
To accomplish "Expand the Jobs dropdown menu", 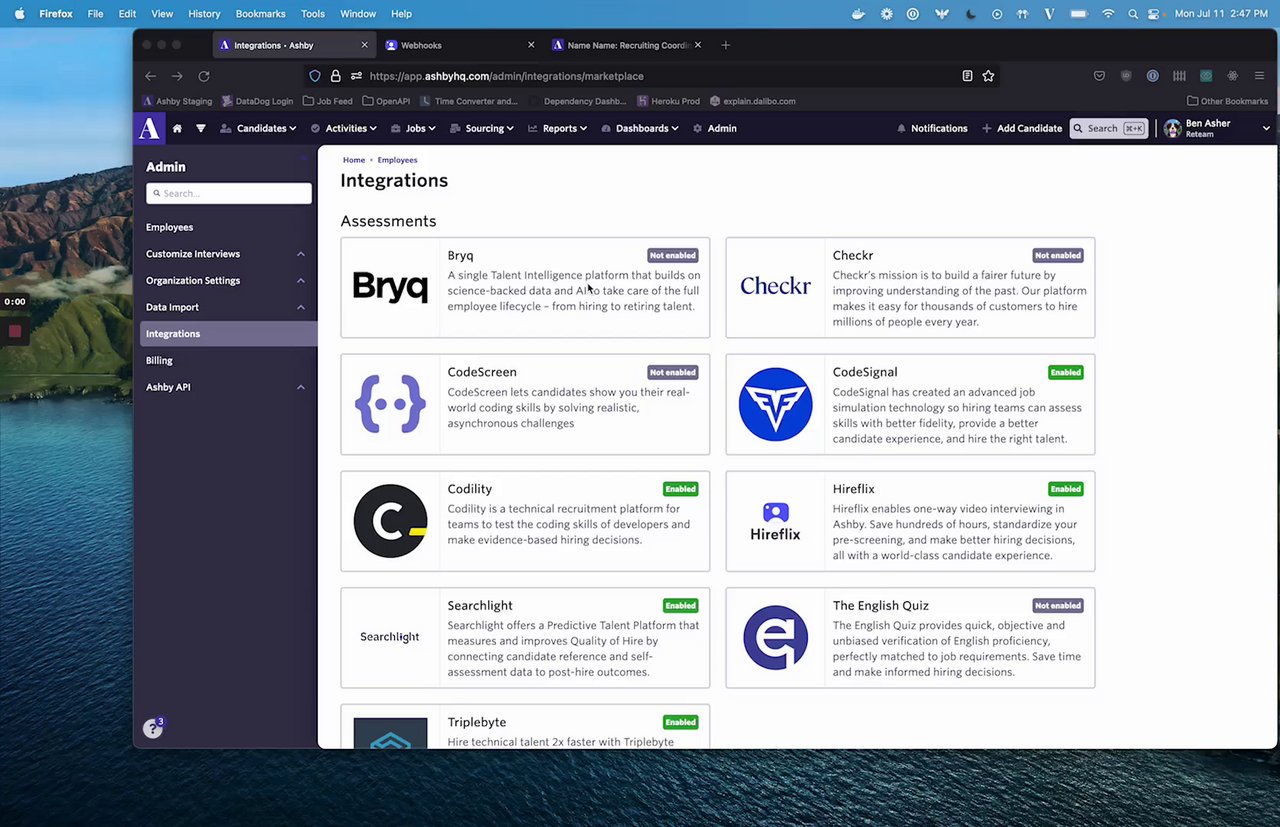I will (413, 128).
